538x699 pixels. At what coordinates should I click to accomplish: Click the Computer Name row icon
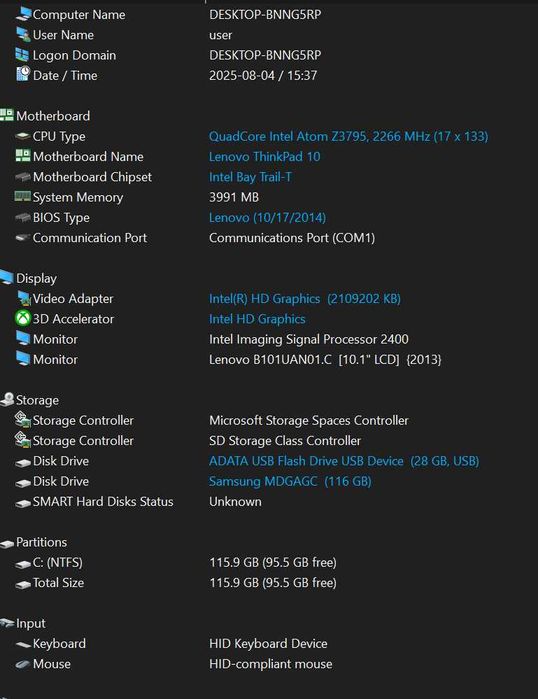(x=23, y=14)
